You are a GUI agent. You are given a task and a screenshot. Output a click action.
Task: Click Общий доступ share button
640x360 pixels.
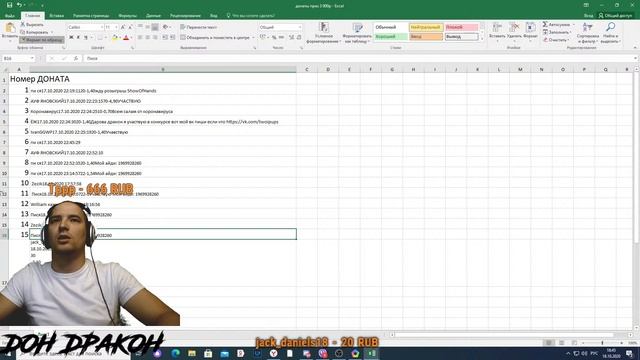click(616, 16)
